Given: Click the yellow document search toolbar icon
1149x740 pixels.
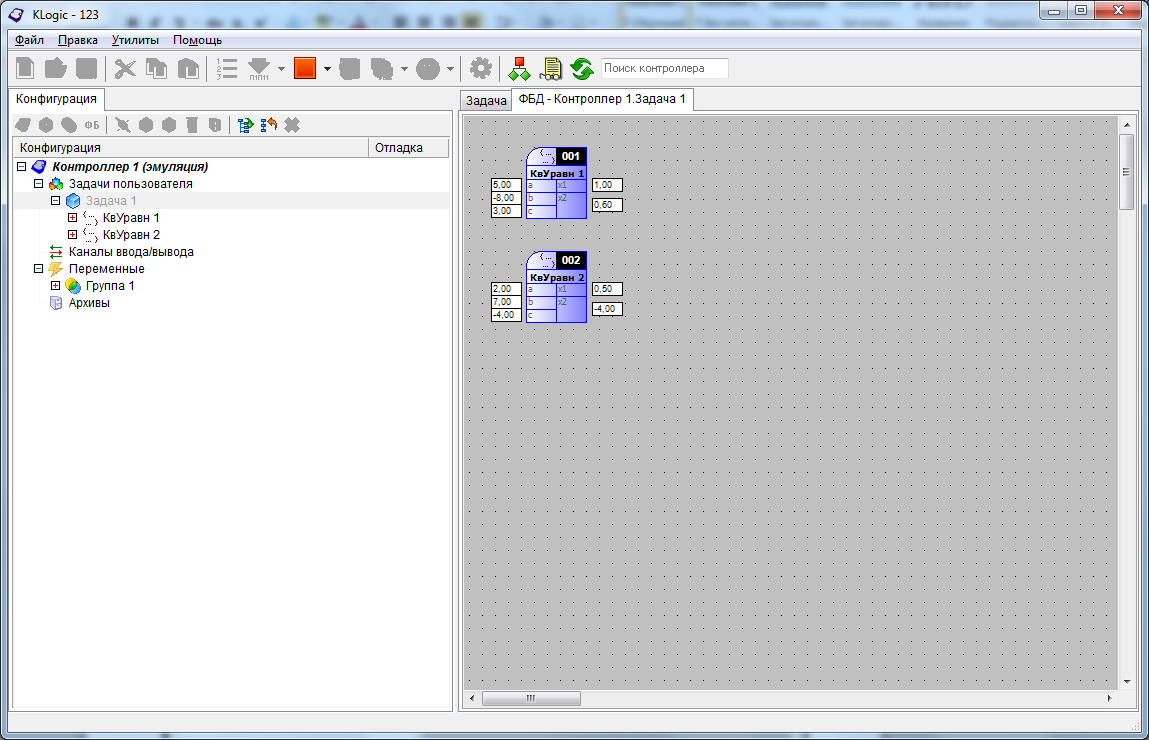Looking at the screenshot, I should 550,68.
